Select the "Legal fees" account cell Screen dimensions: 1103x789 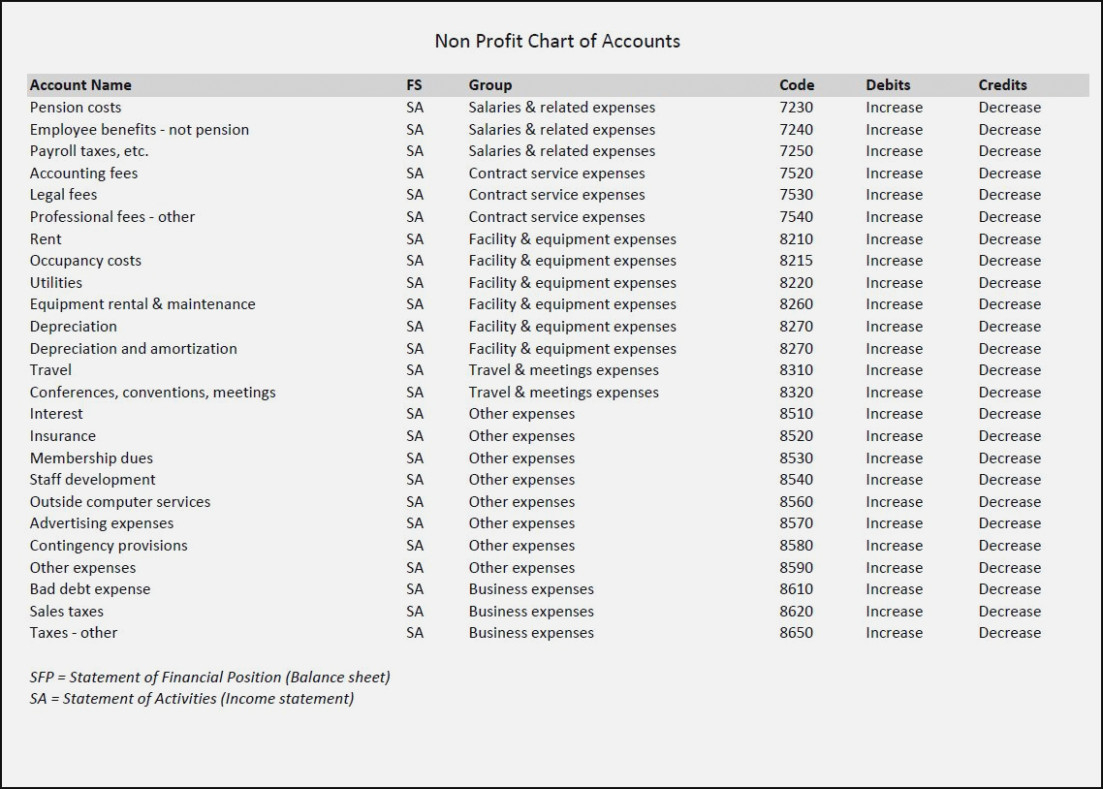click(63, 194)
